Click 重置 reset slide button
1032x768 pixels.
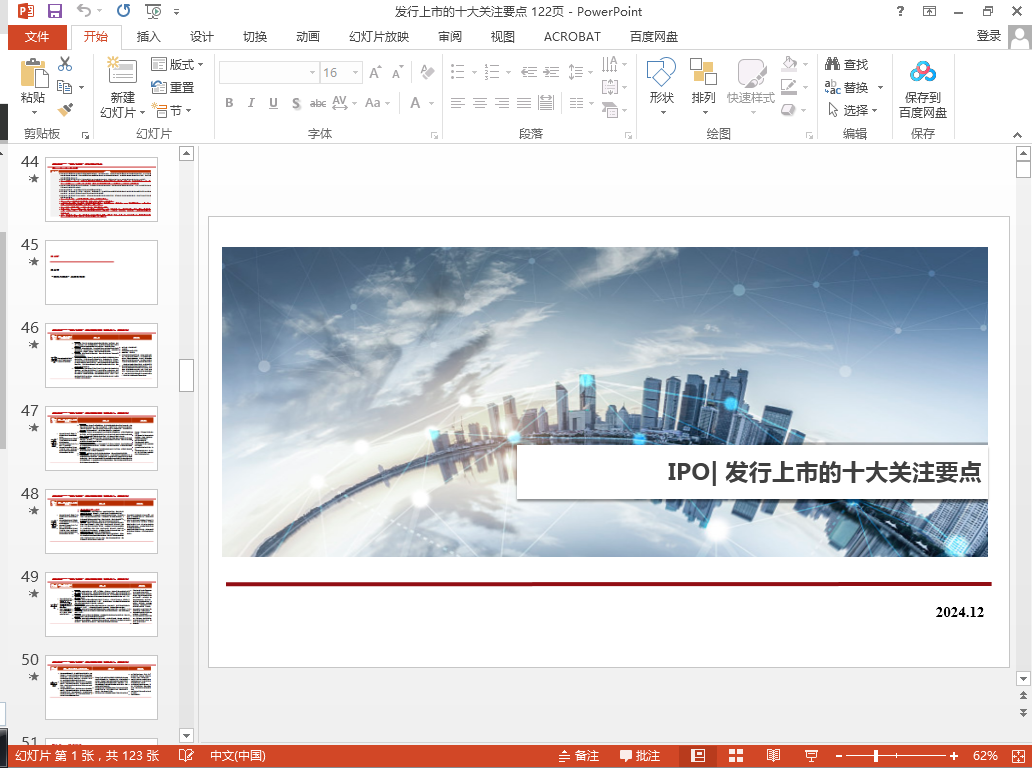coord(172,87)
